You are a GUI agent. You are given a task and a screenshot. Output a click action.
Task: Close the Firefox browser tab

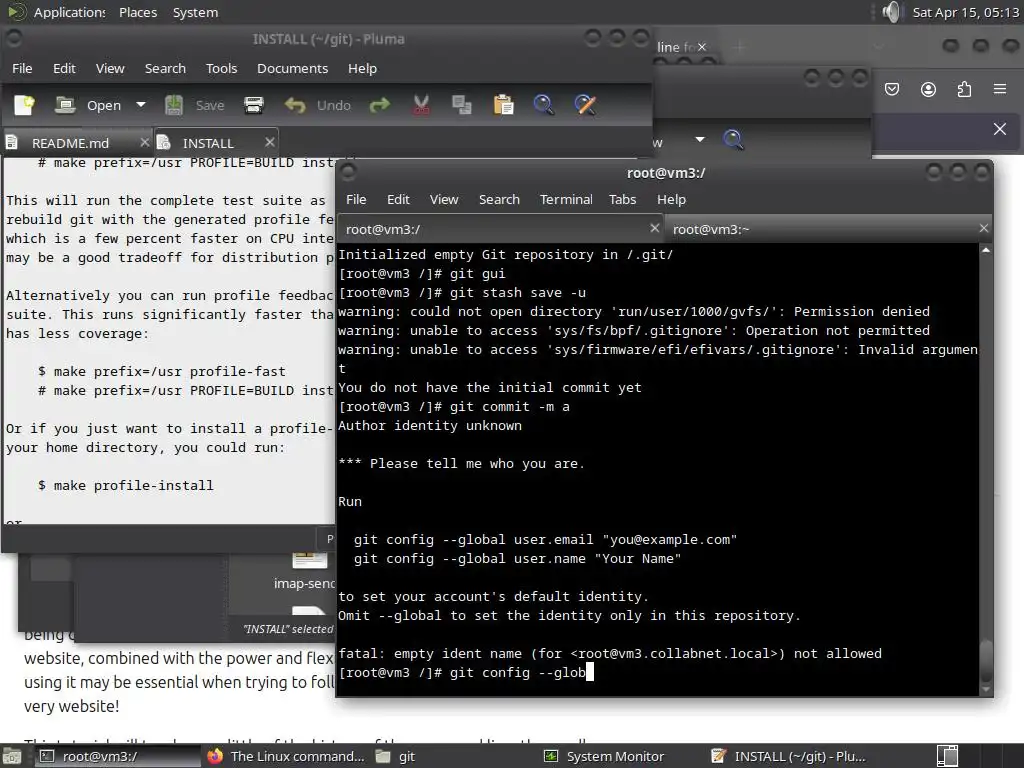[x=701, y=47]
